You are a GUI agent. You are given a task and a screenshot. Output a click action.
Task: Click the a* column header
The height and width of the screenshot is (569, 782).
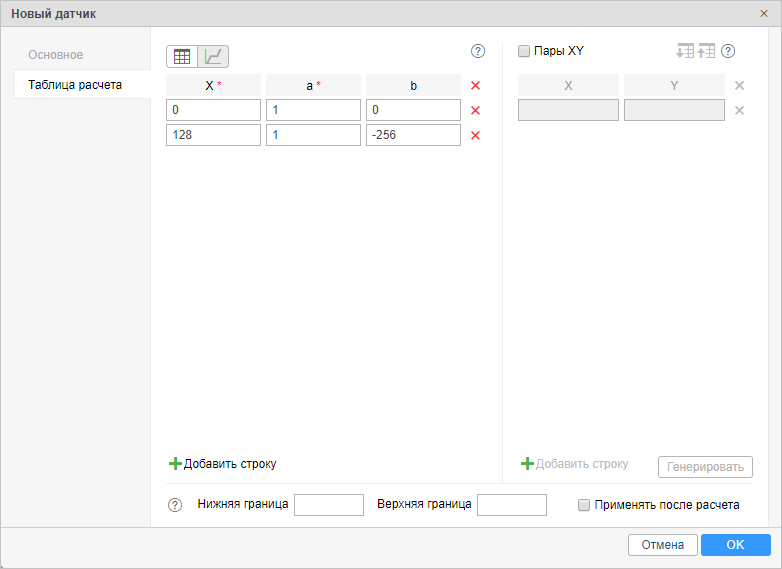point(313,85)
